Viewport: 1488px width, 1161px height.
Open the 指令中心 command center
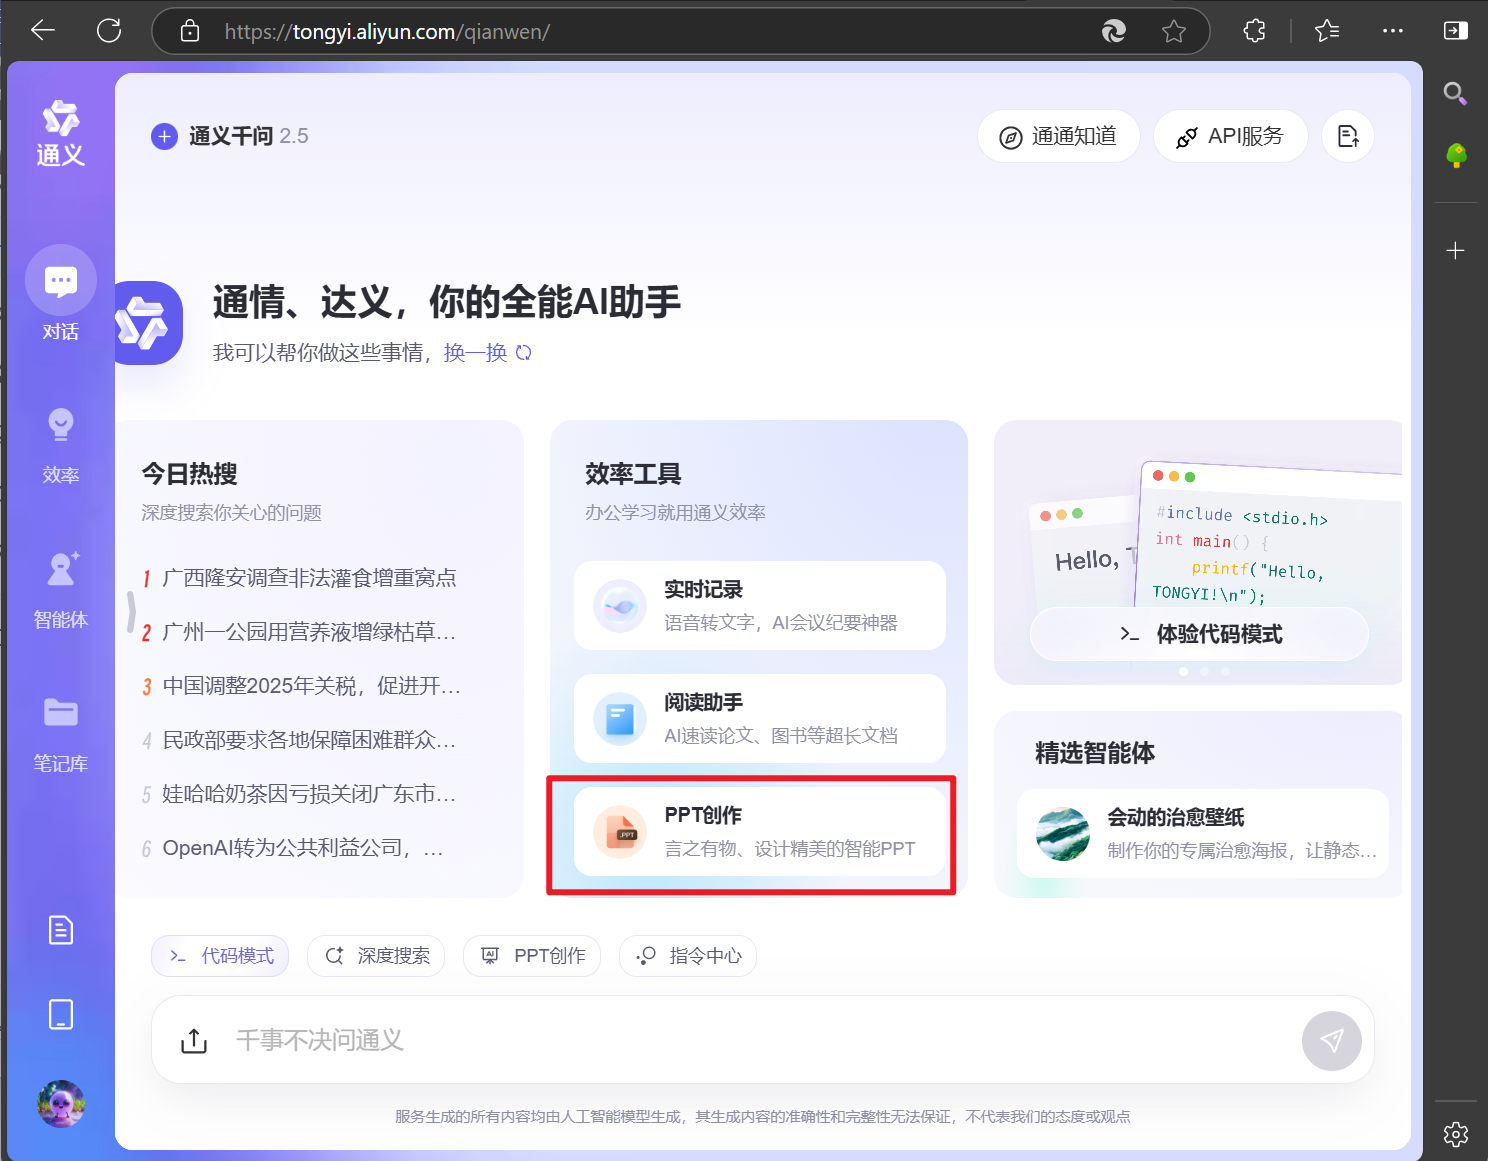687,955
